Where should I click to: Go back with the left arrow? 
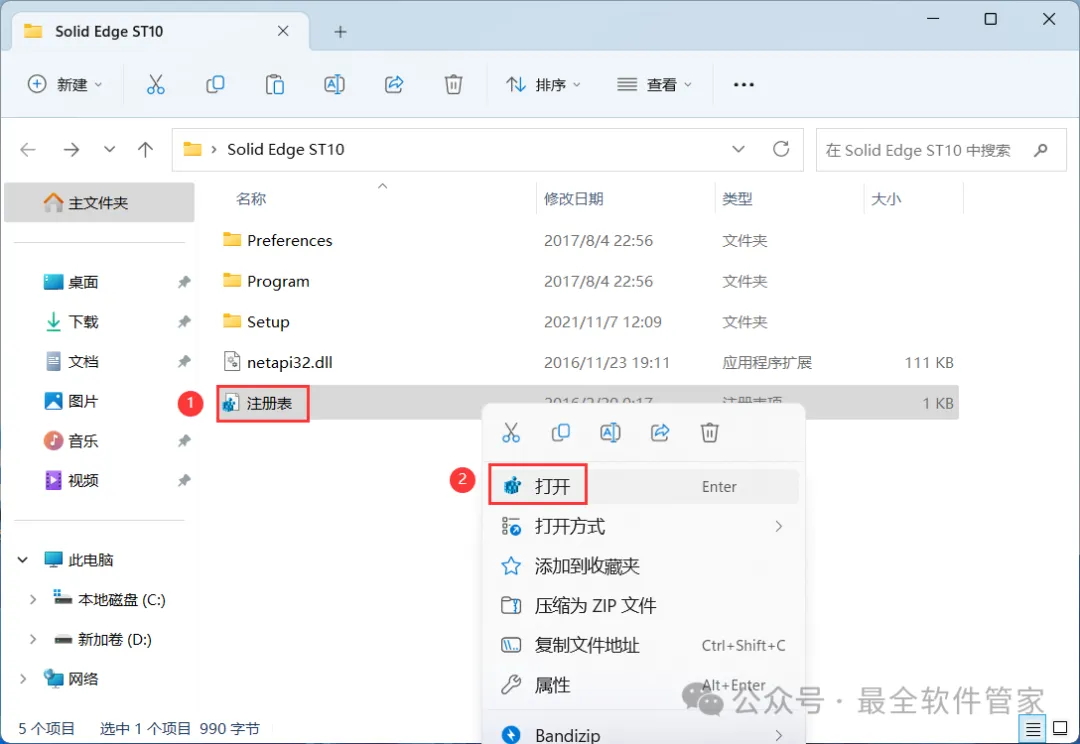pos(28,149)
